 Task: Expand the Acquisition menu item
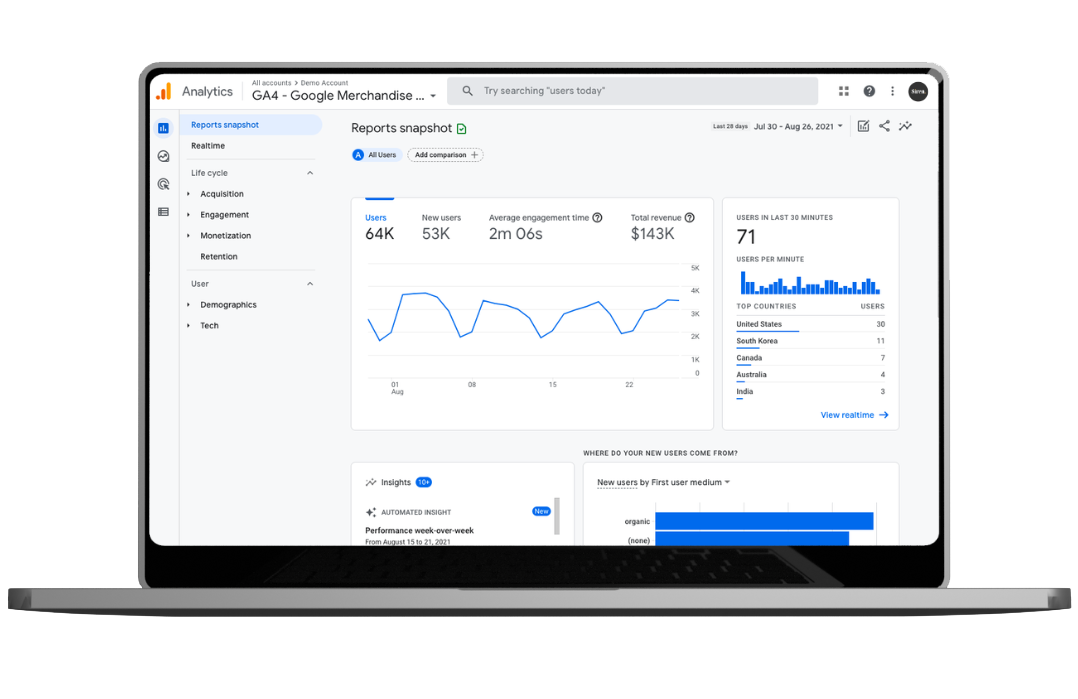pos(188,194)
